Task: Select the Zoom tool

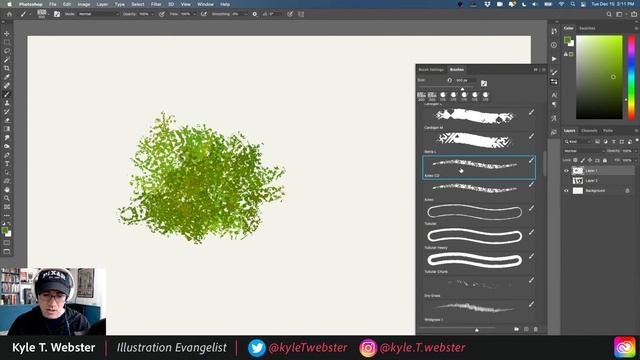Action: (x=7, y=198)
